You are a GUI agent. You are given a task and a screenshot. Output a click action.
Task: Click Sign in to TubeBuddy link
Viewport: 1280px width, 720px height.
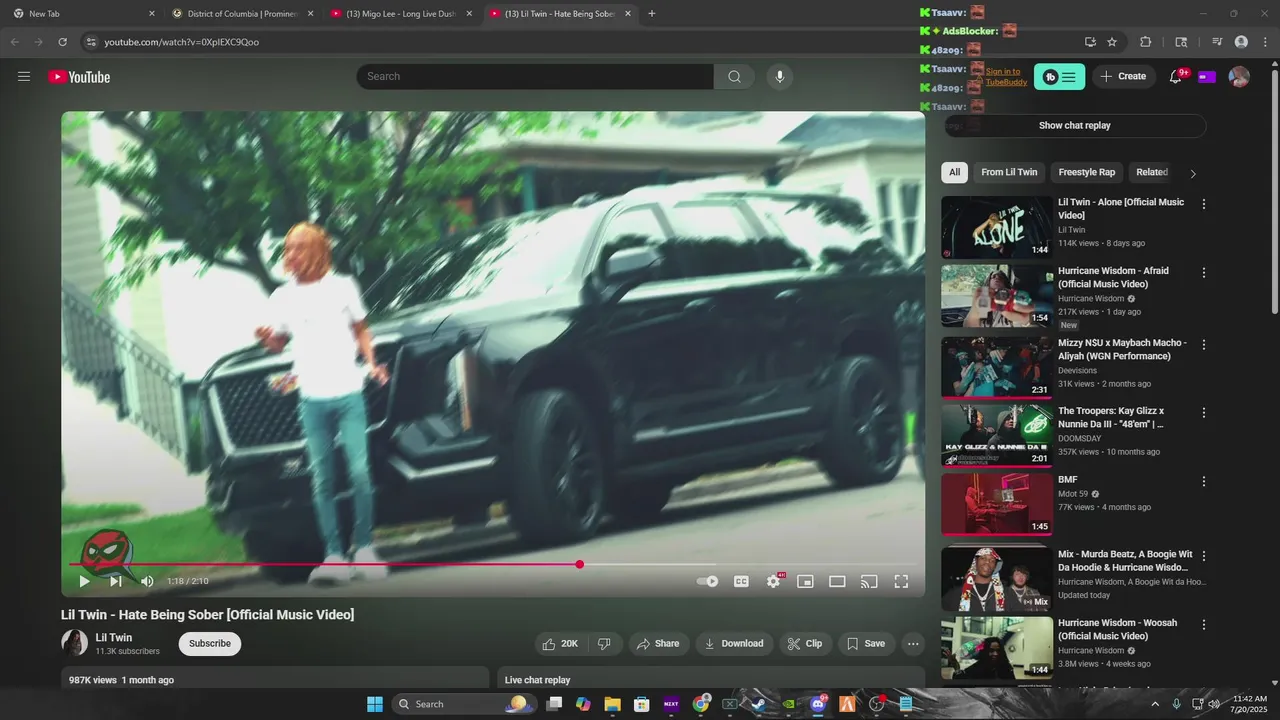pos(1006,76)
